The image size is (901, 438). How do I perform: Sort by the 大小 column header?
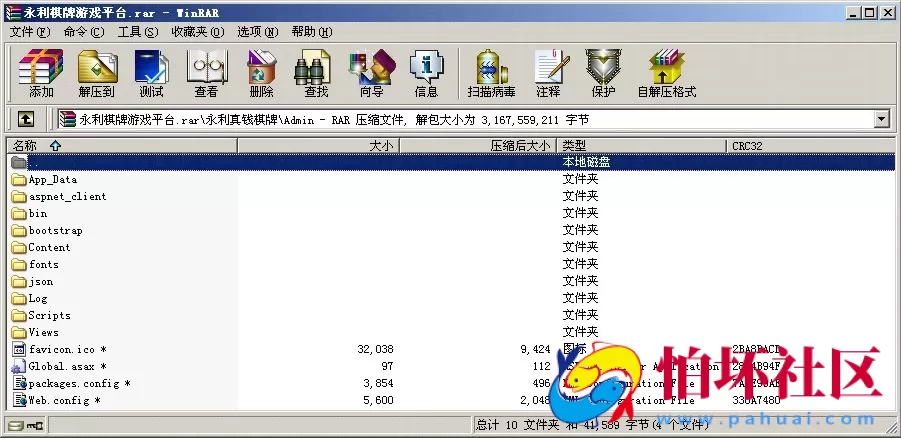318,146
